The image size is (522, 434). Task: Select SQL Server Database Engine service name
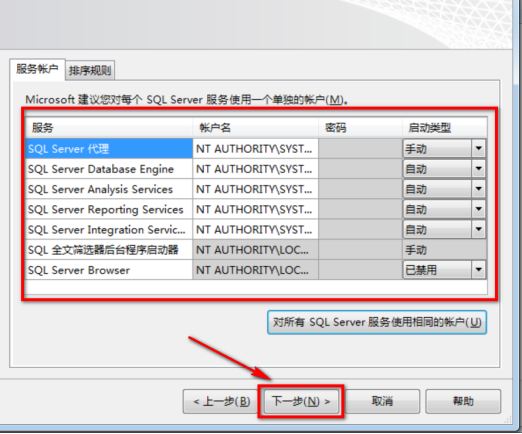tap(109, 169)
